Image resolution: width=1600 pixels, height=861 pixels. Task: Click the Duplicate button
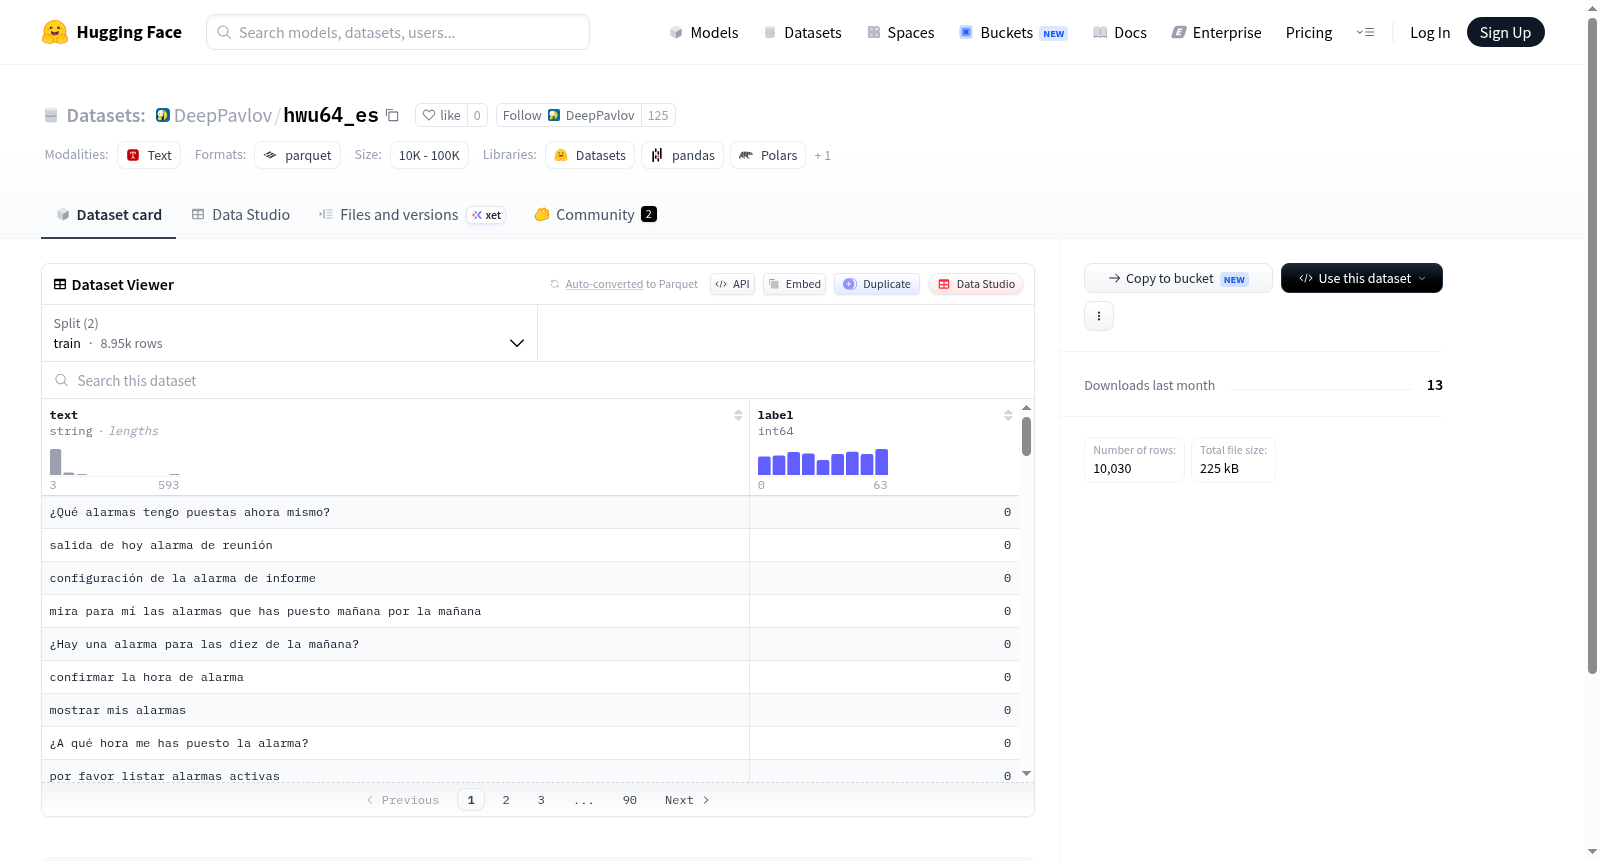point(877,284)
